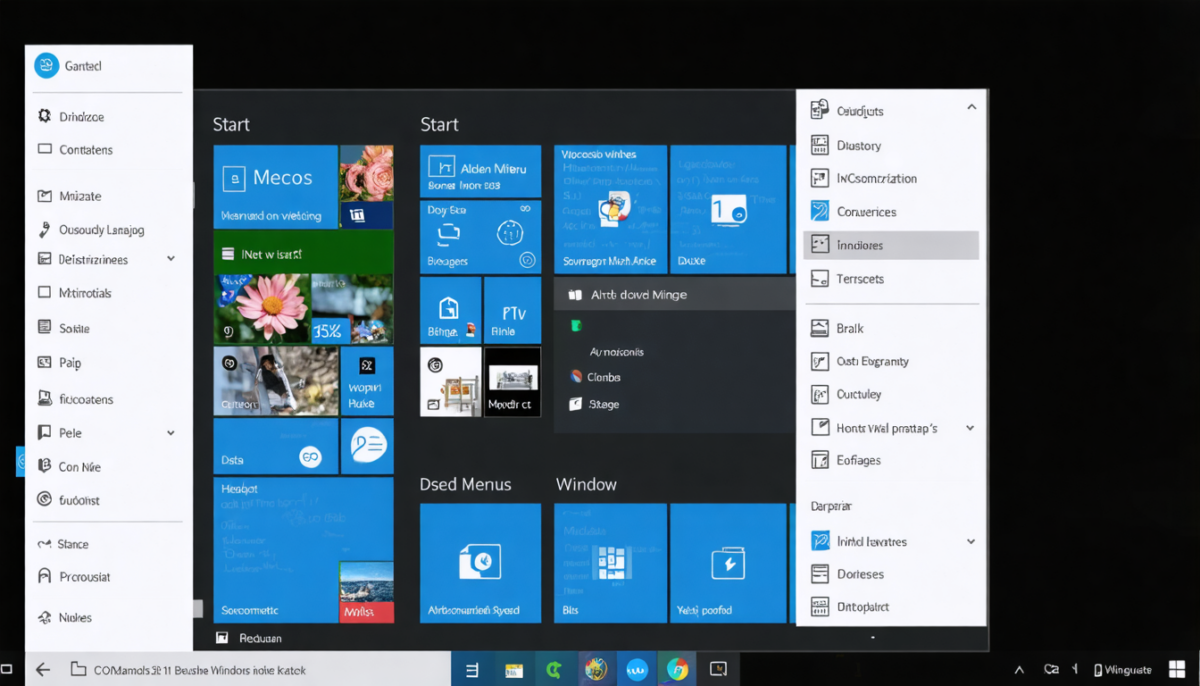This screenshot has height=686, width=1200.
Task: Open the PTv Binie tile
Action: click(512, 310)
